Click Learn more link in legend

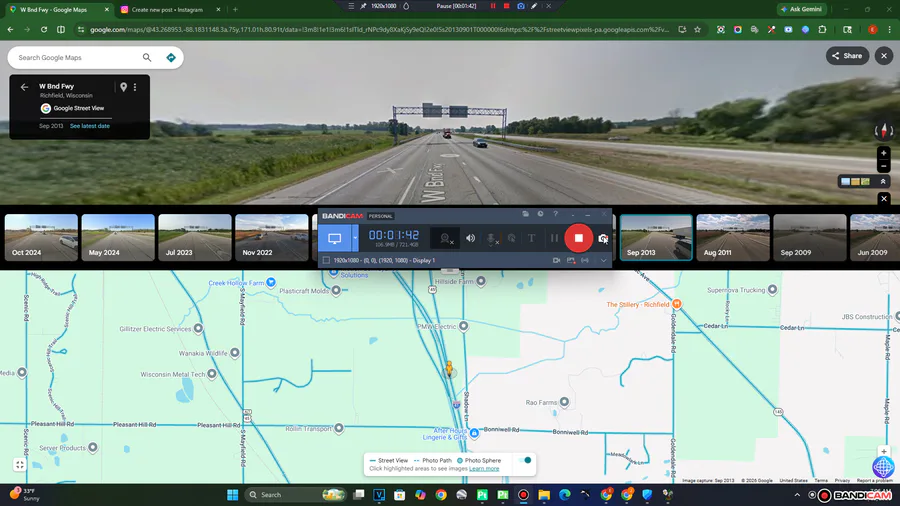tap(484, 469)
